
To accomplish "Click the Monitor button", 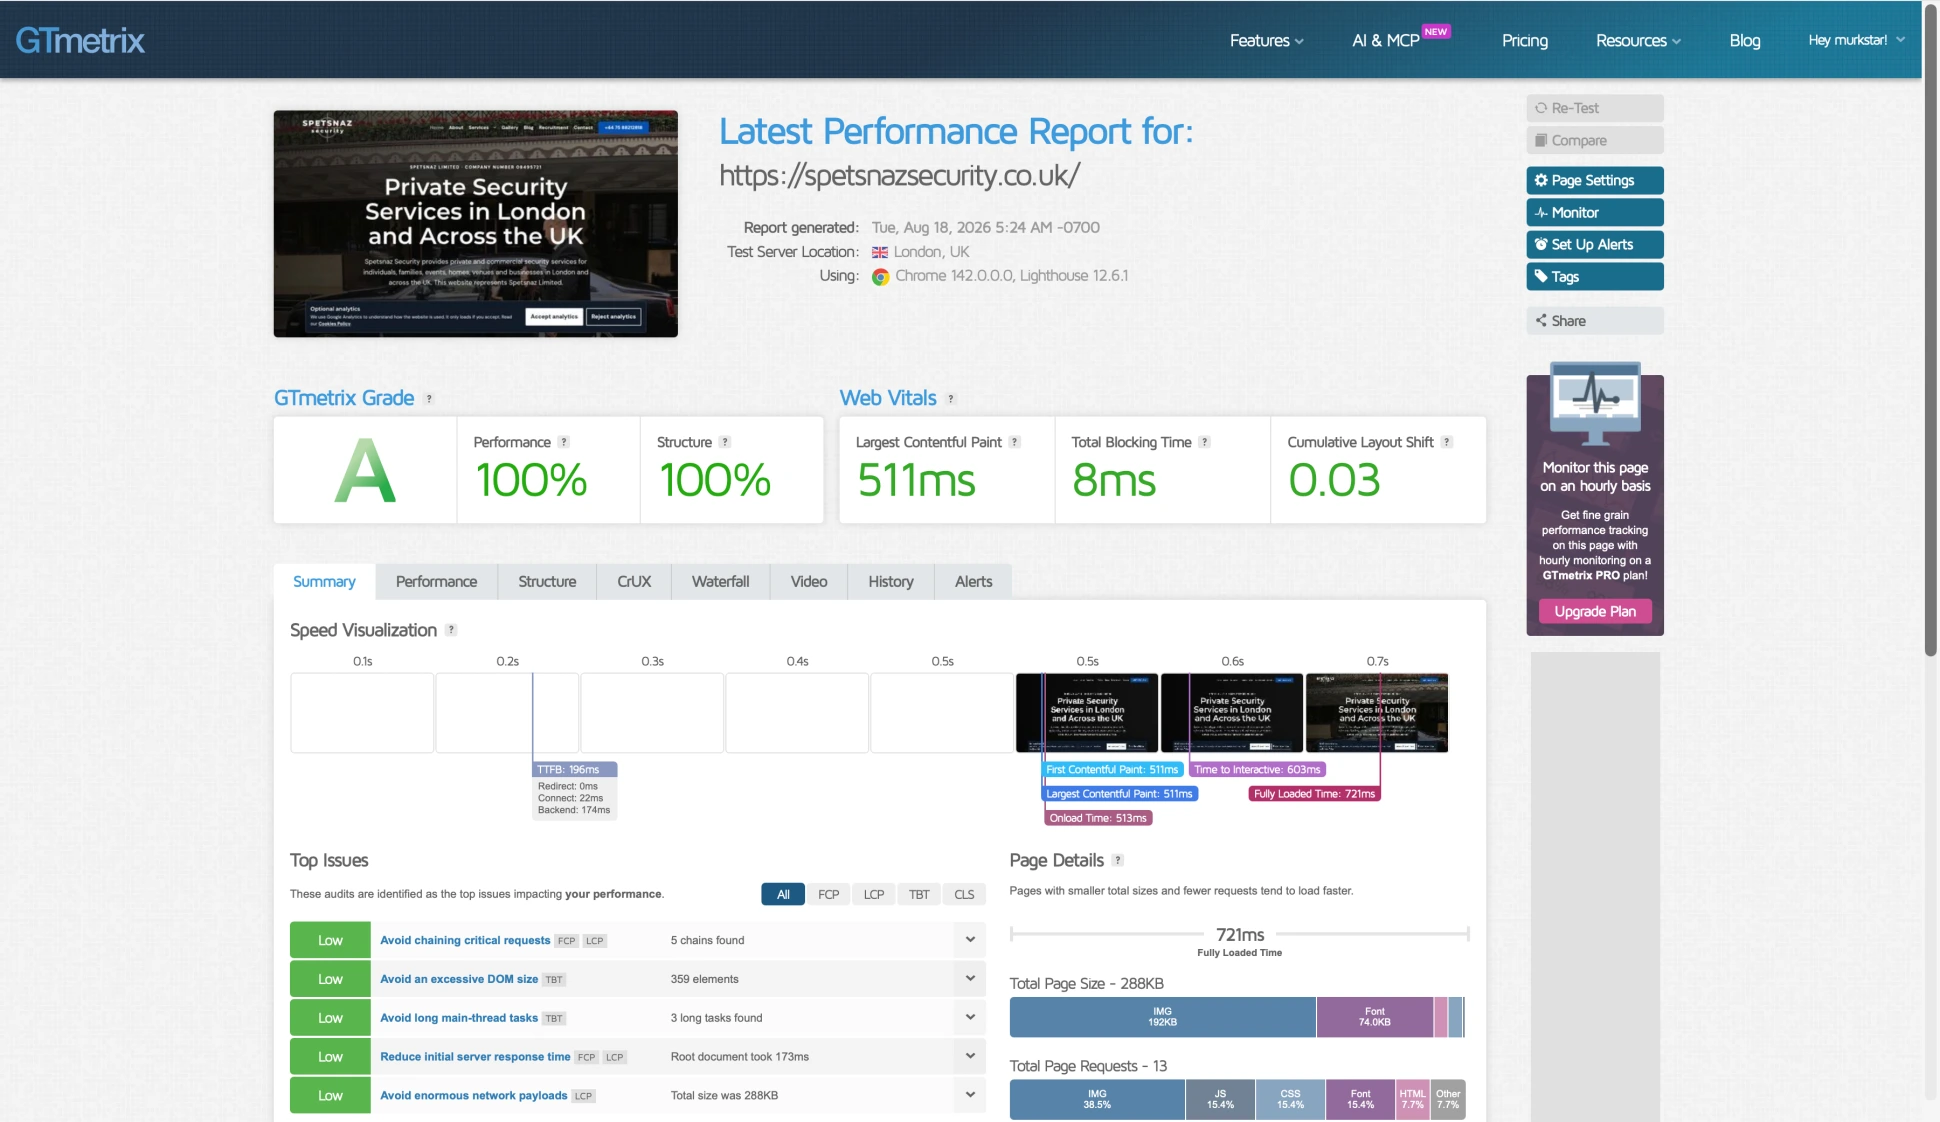I will 1595,213.
